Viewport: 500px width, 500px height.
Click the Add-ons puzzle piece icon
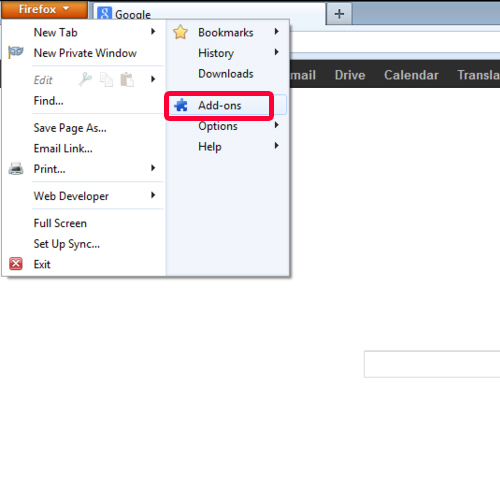coord(181,105)
